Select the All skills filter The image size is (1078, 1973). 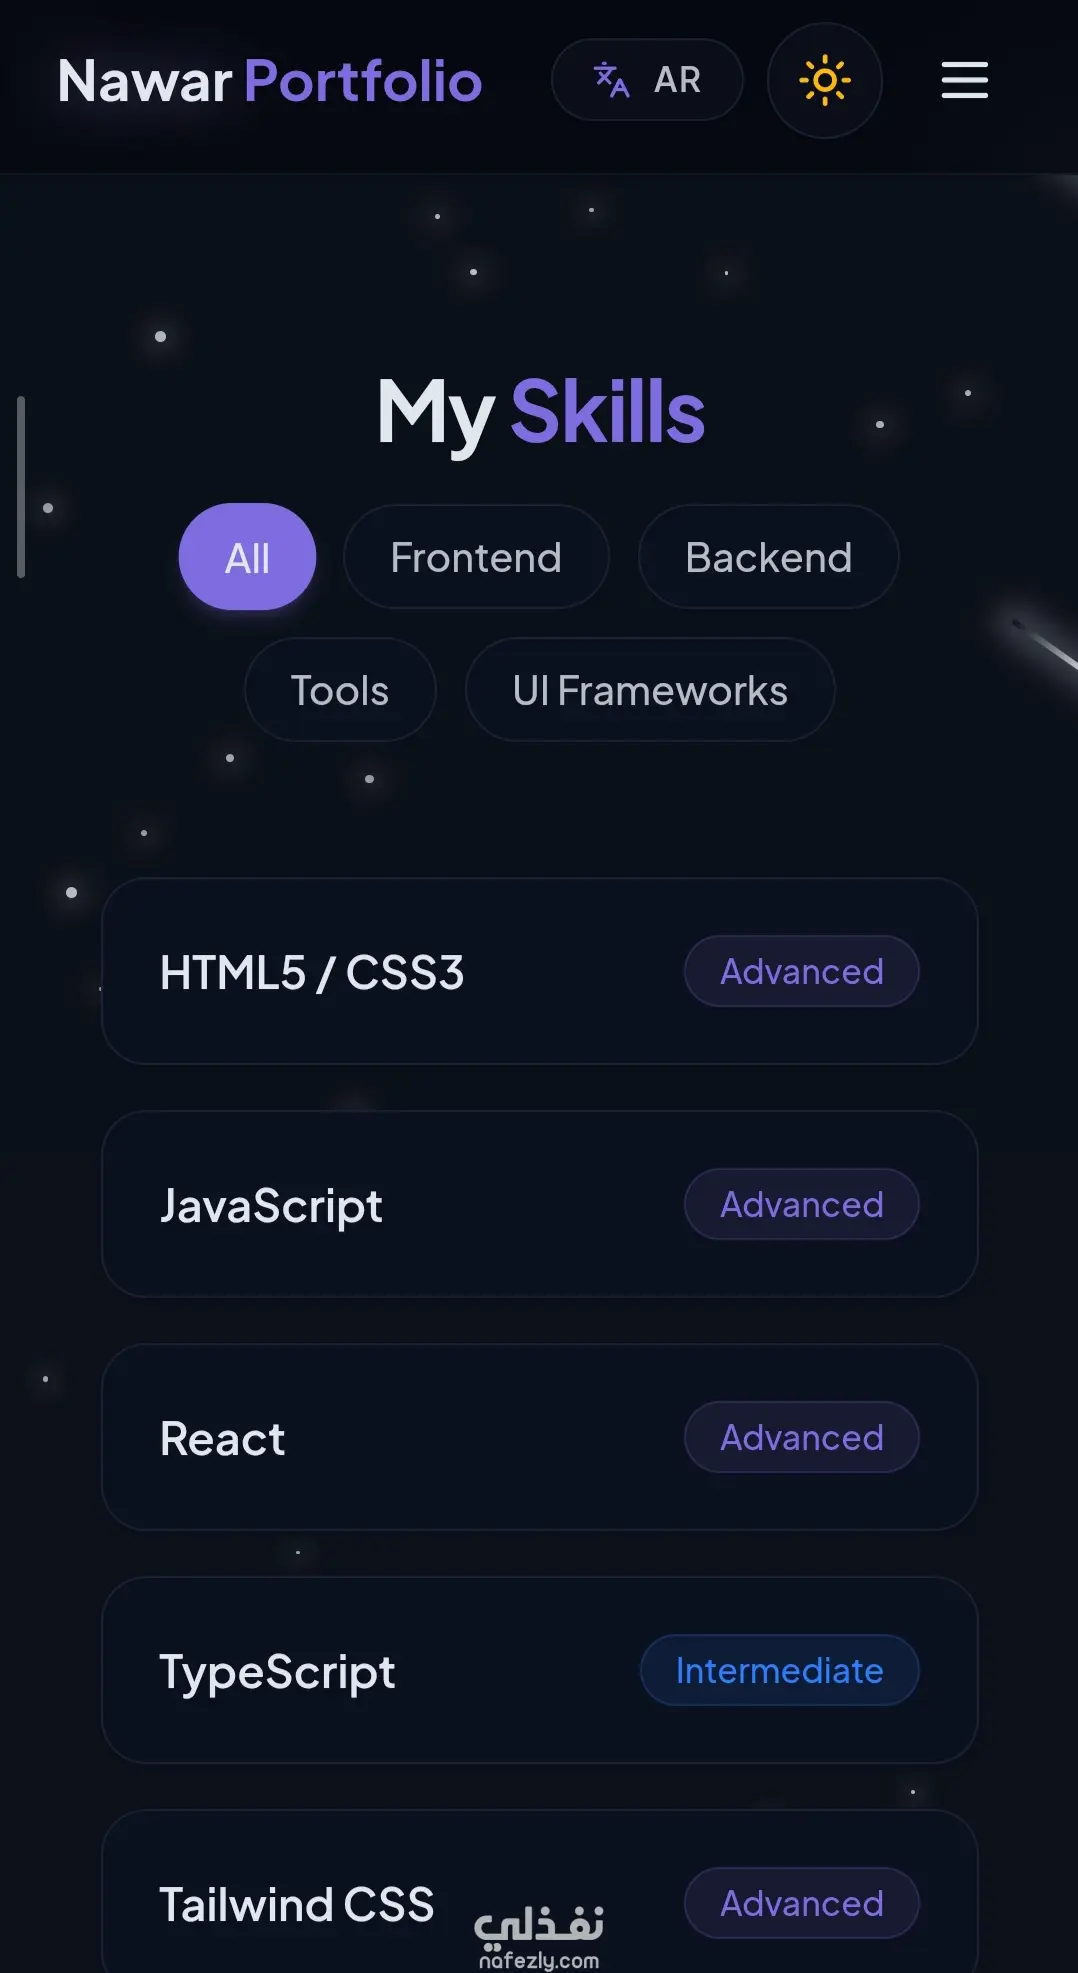(247, 557)
